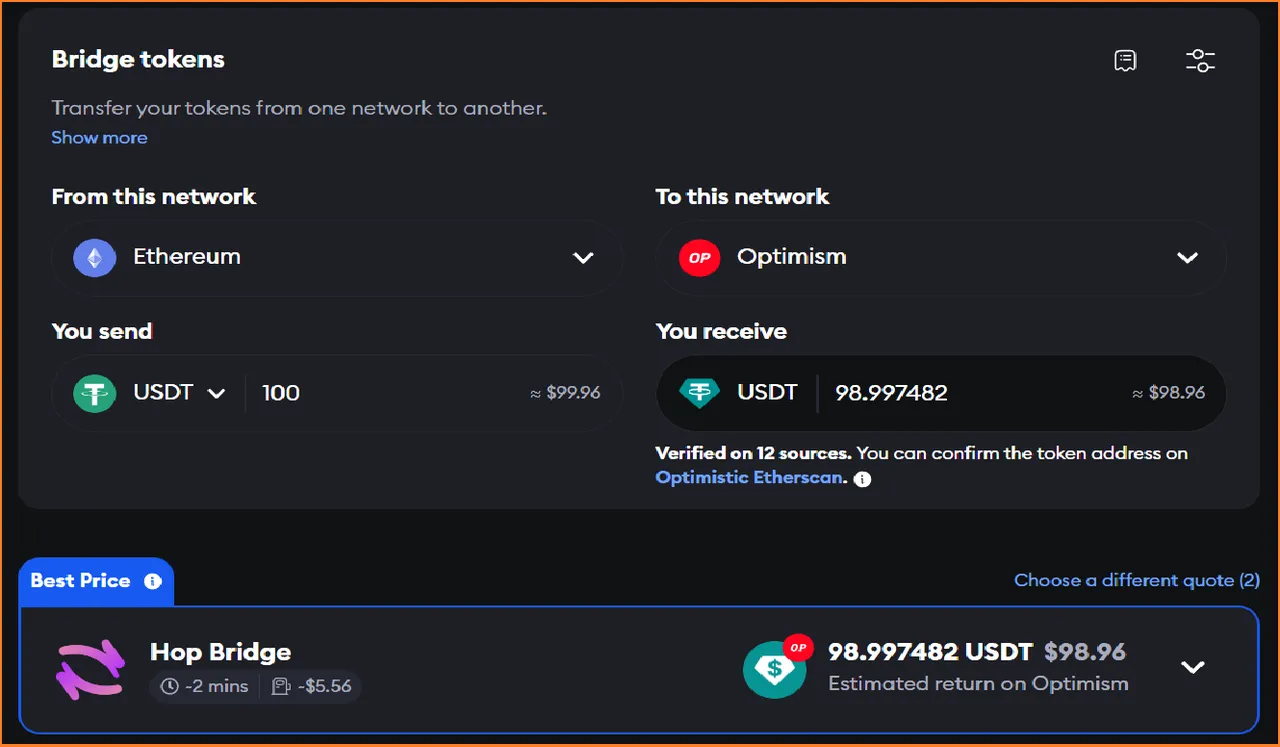Click the ≈ $99.96 send value

pos(565,393)
